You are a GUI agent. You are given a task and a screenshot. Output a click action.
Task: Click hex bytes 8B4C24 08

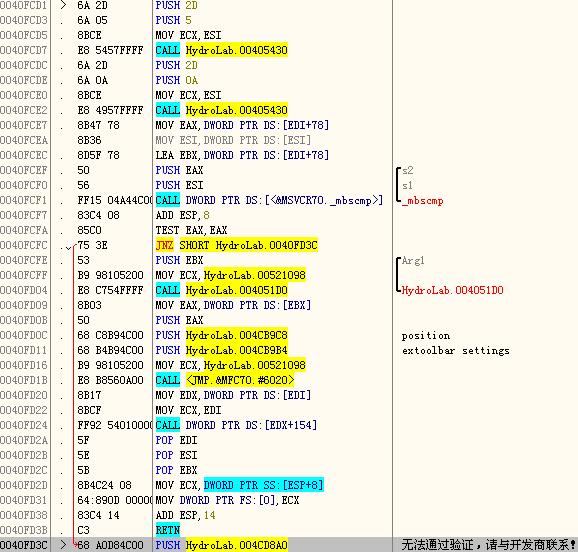104,485
